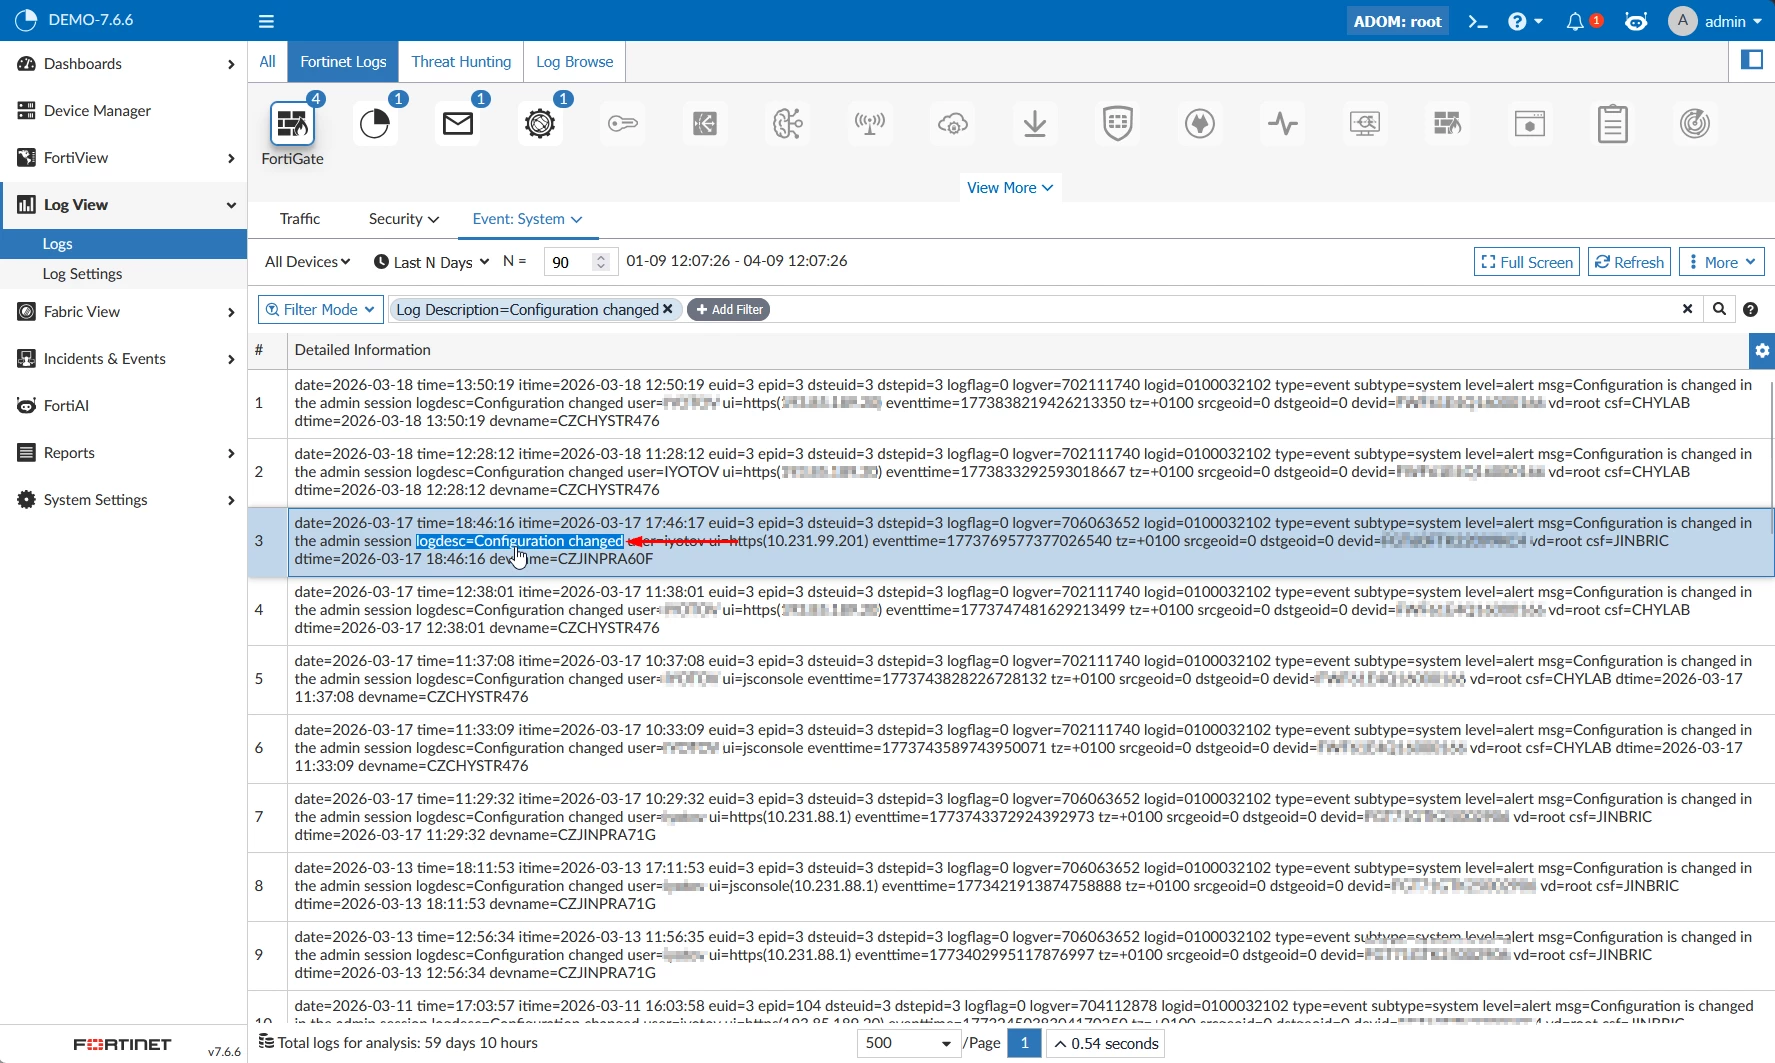Open the Event: System dropdown

pos(527,219)
